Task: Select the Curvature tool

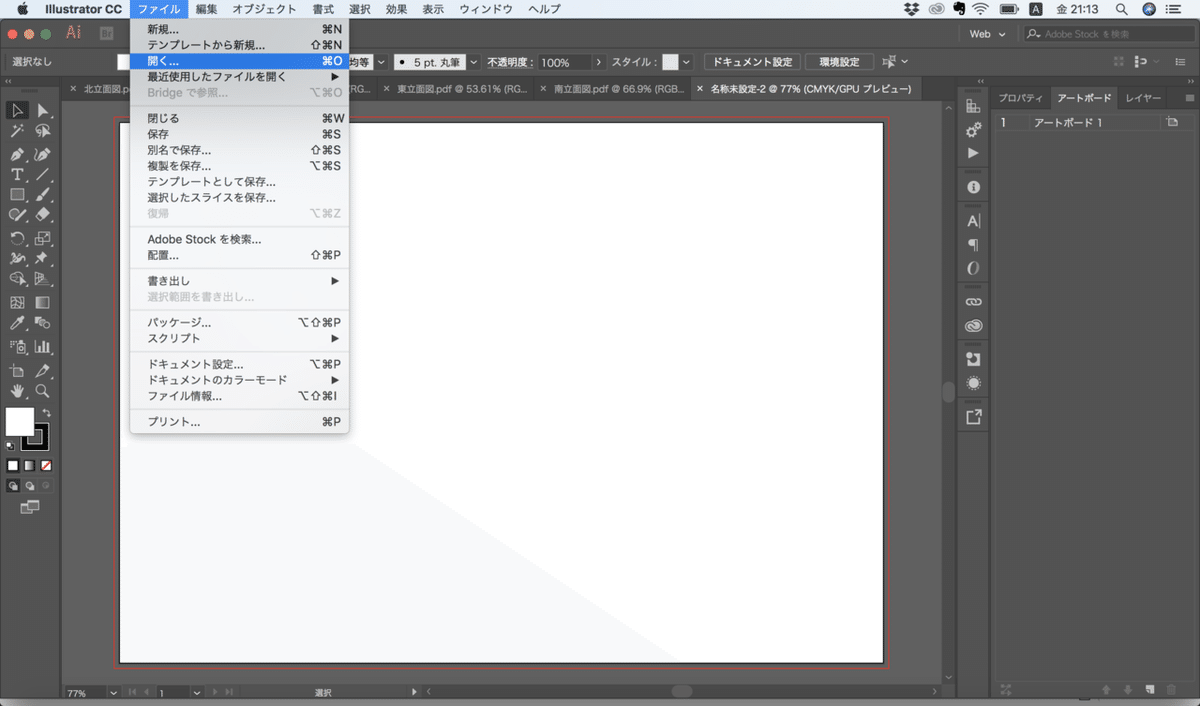Action: point(42,154)
